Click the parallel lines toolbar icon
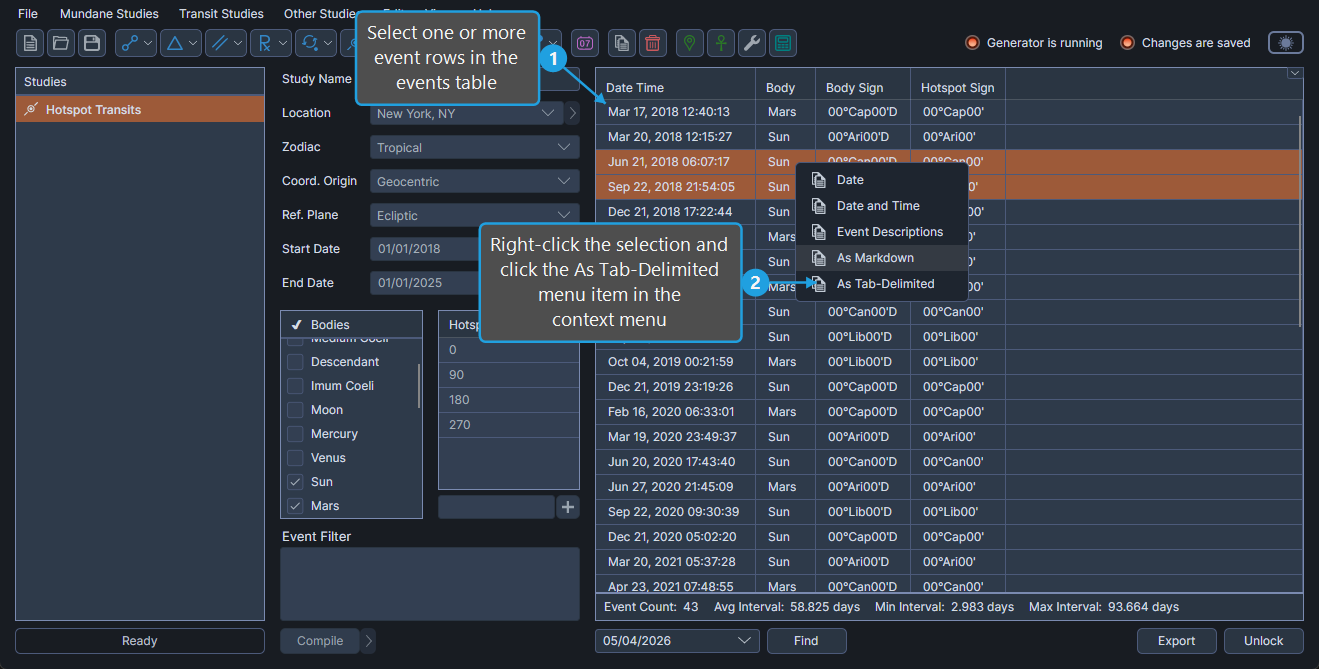Screen dimensions: 1319x669 219,43
